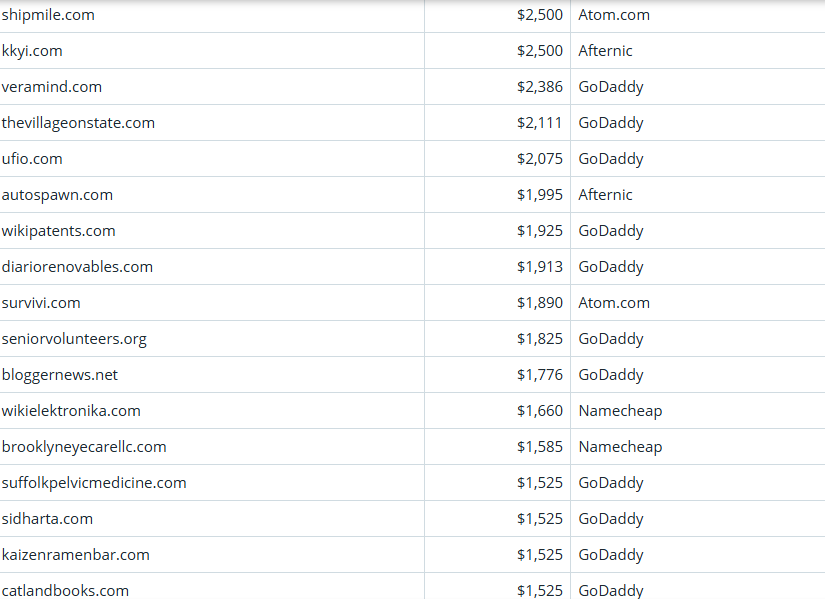The width and height of the screenshot is (825, 599).
Task: Open autospawn.com domain link
Action: click(x=57, y=195)
